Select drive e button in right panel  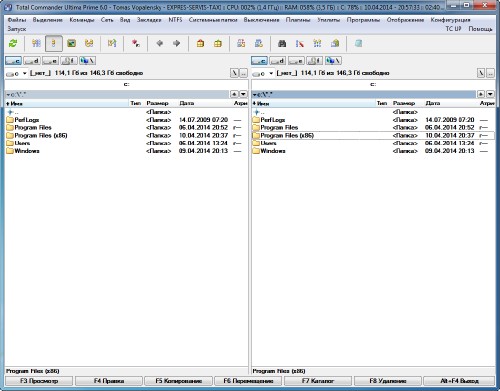[296, 61]
